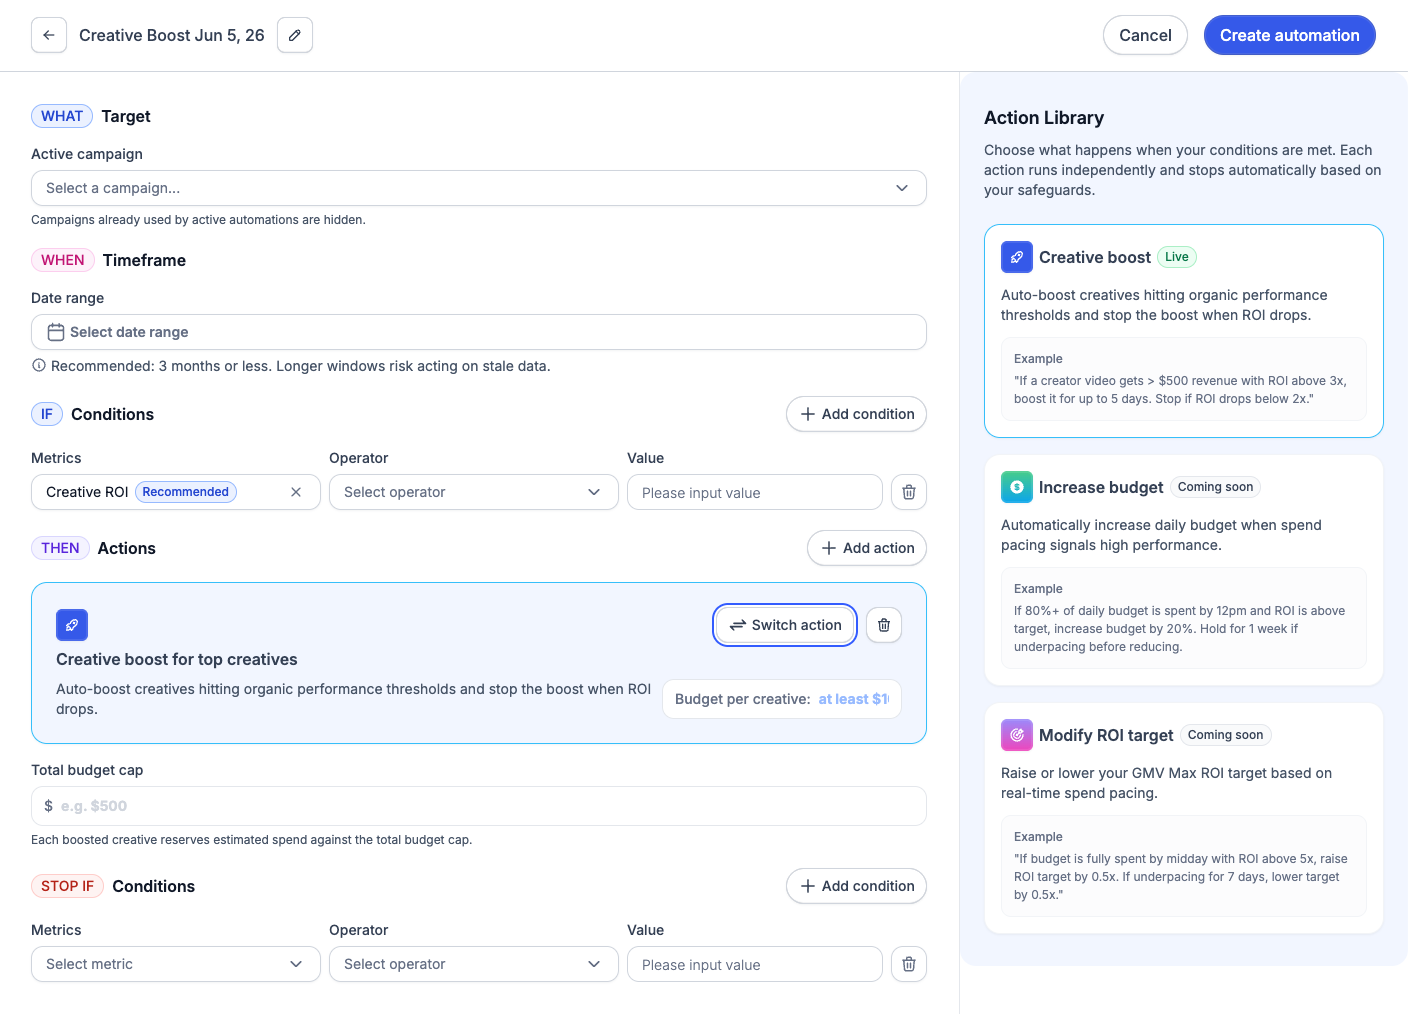Screen dimensions: 1408x1014
Task: Delete the Creative boost action card
Action: pyautogui.click(x=884, y=625)
